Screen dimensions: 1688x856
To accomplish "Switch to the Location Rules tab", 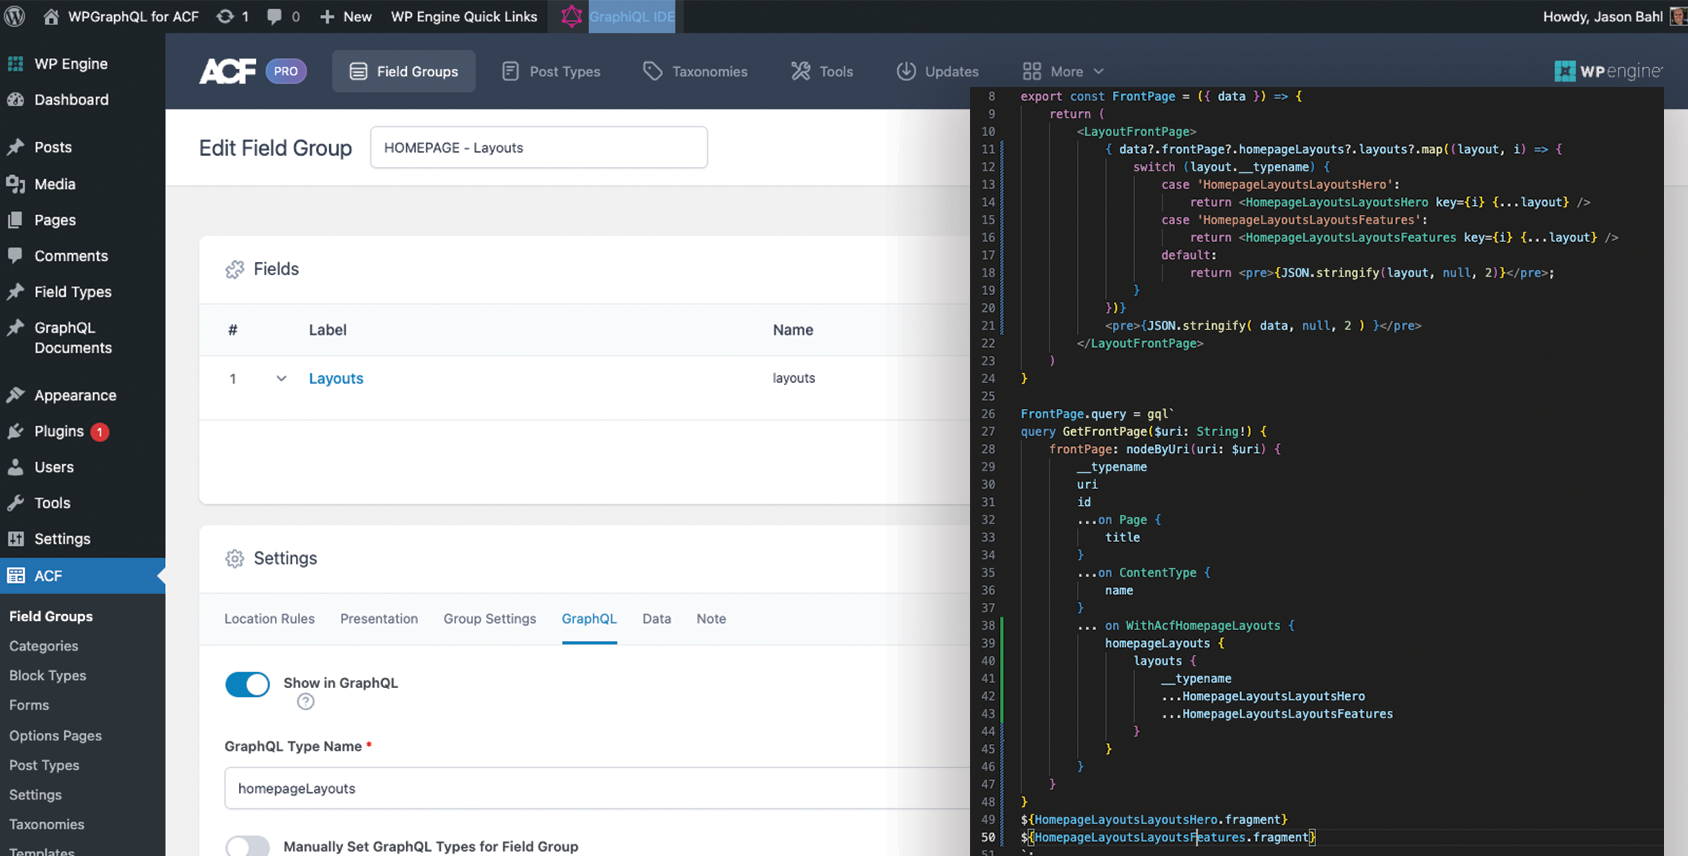I will tap(269, 619).
